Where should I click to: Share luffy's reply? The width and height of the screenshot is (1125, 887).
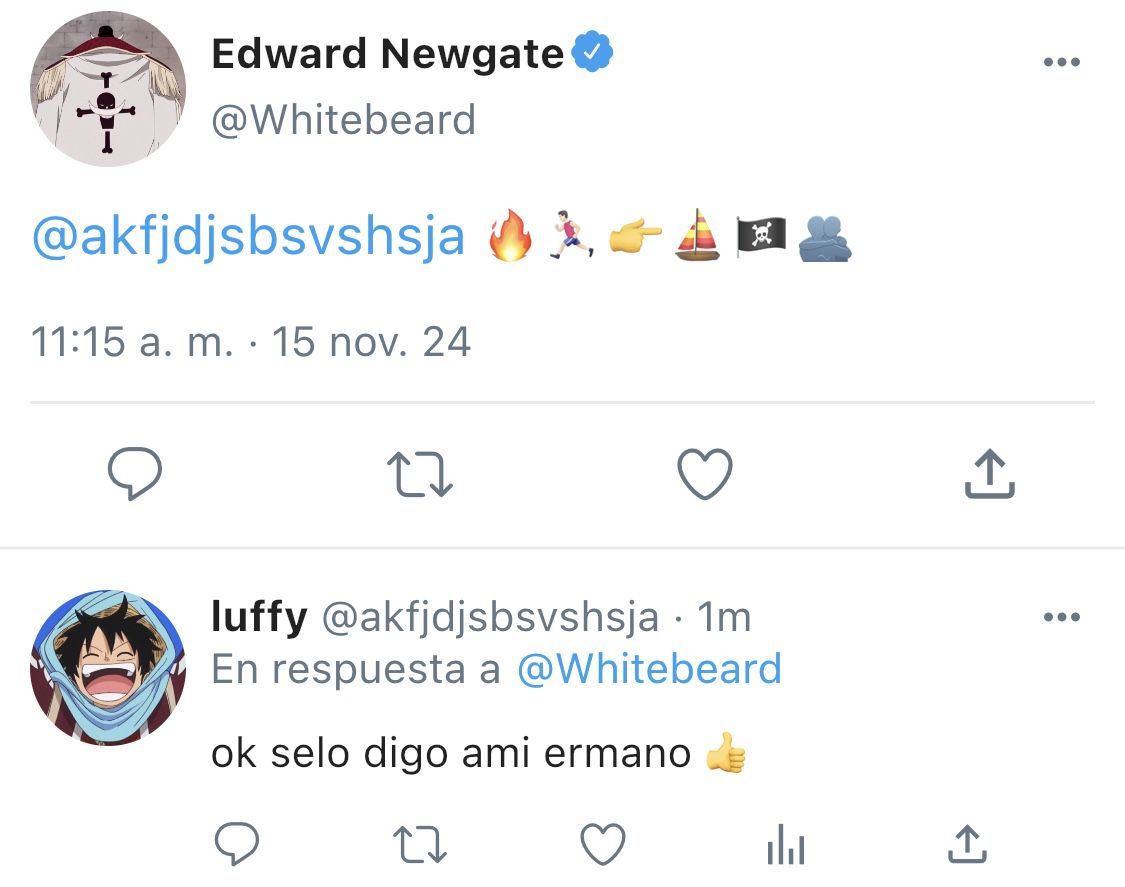(x=967, y=843)
